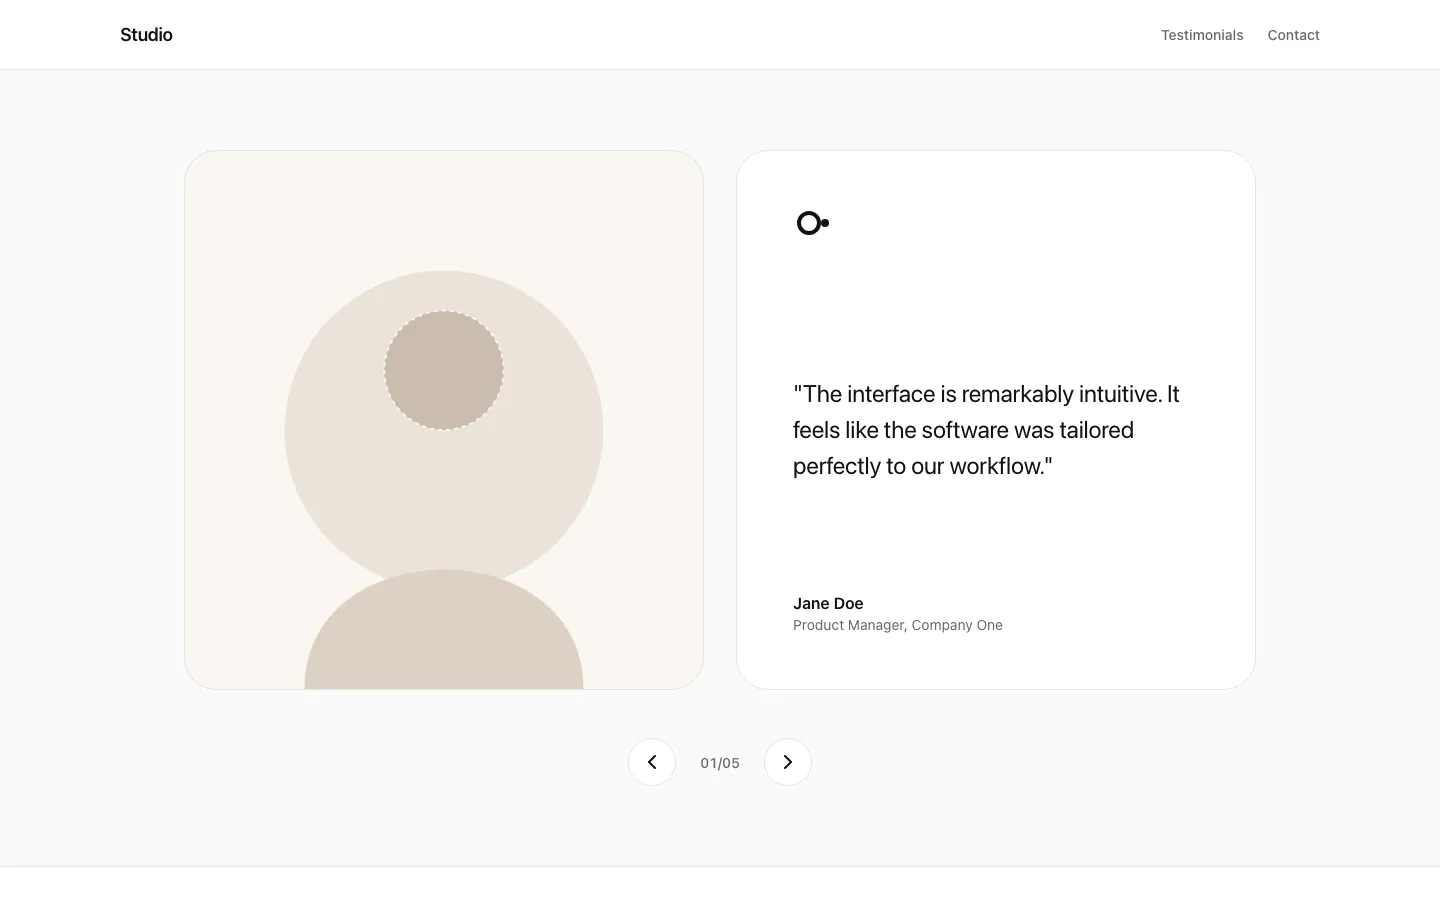Open the Testimonials nav link

1202,35
